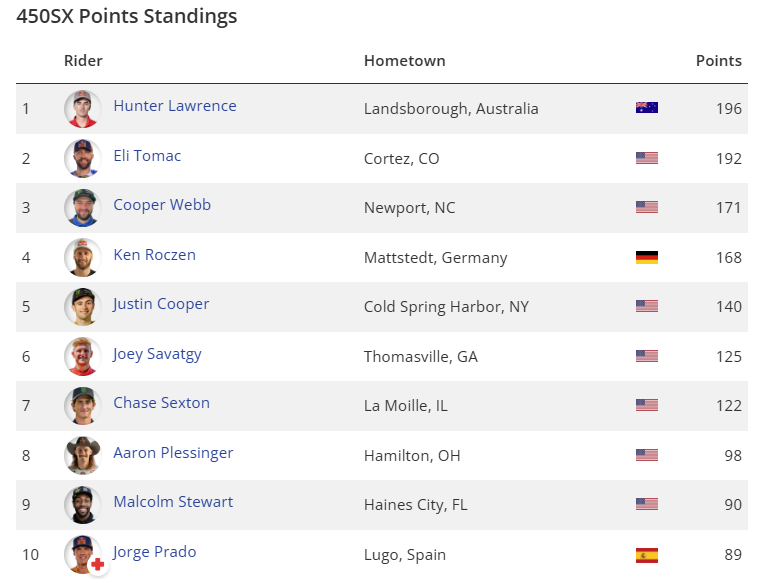Screen dimensions: 759x579
Task: Visit Jorge Prado's rider page
Action: 155,552
